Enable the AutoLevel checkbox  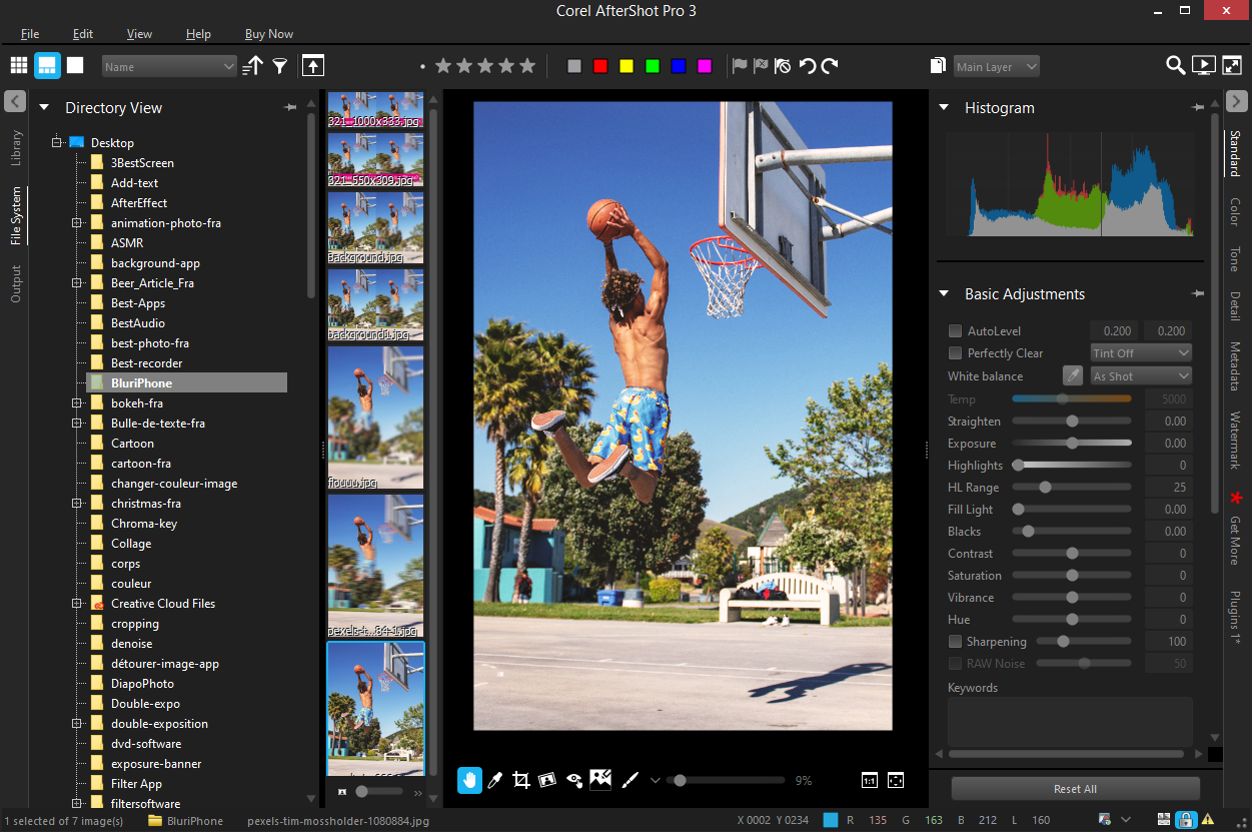pos(954,331)
